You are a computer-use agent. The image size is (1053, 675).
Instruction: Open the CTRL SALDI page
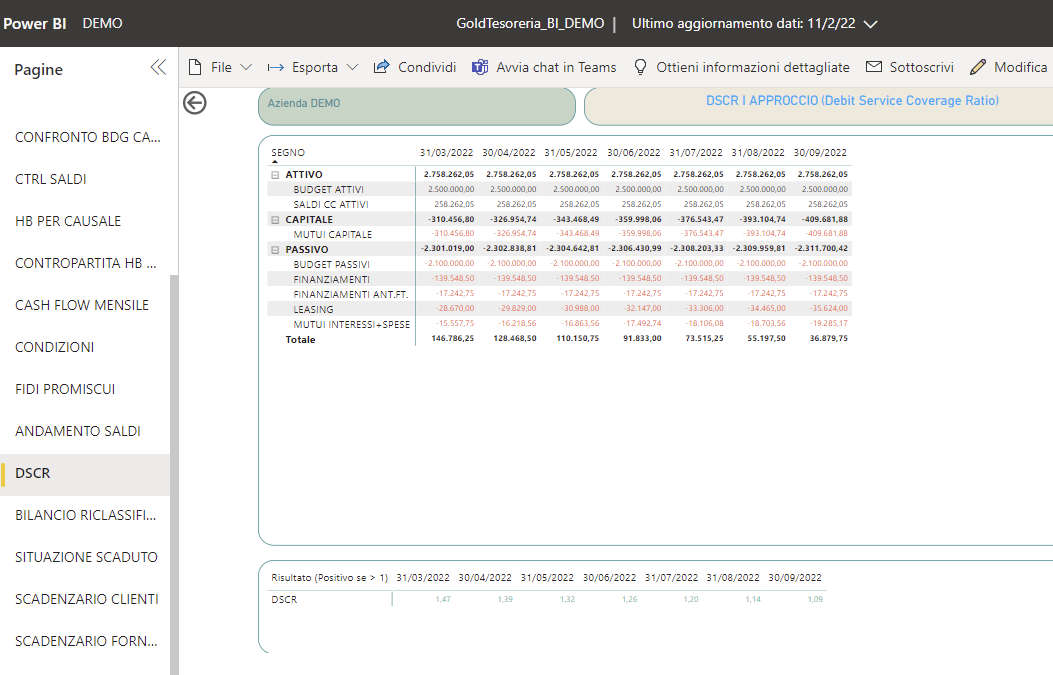[50, 179]
